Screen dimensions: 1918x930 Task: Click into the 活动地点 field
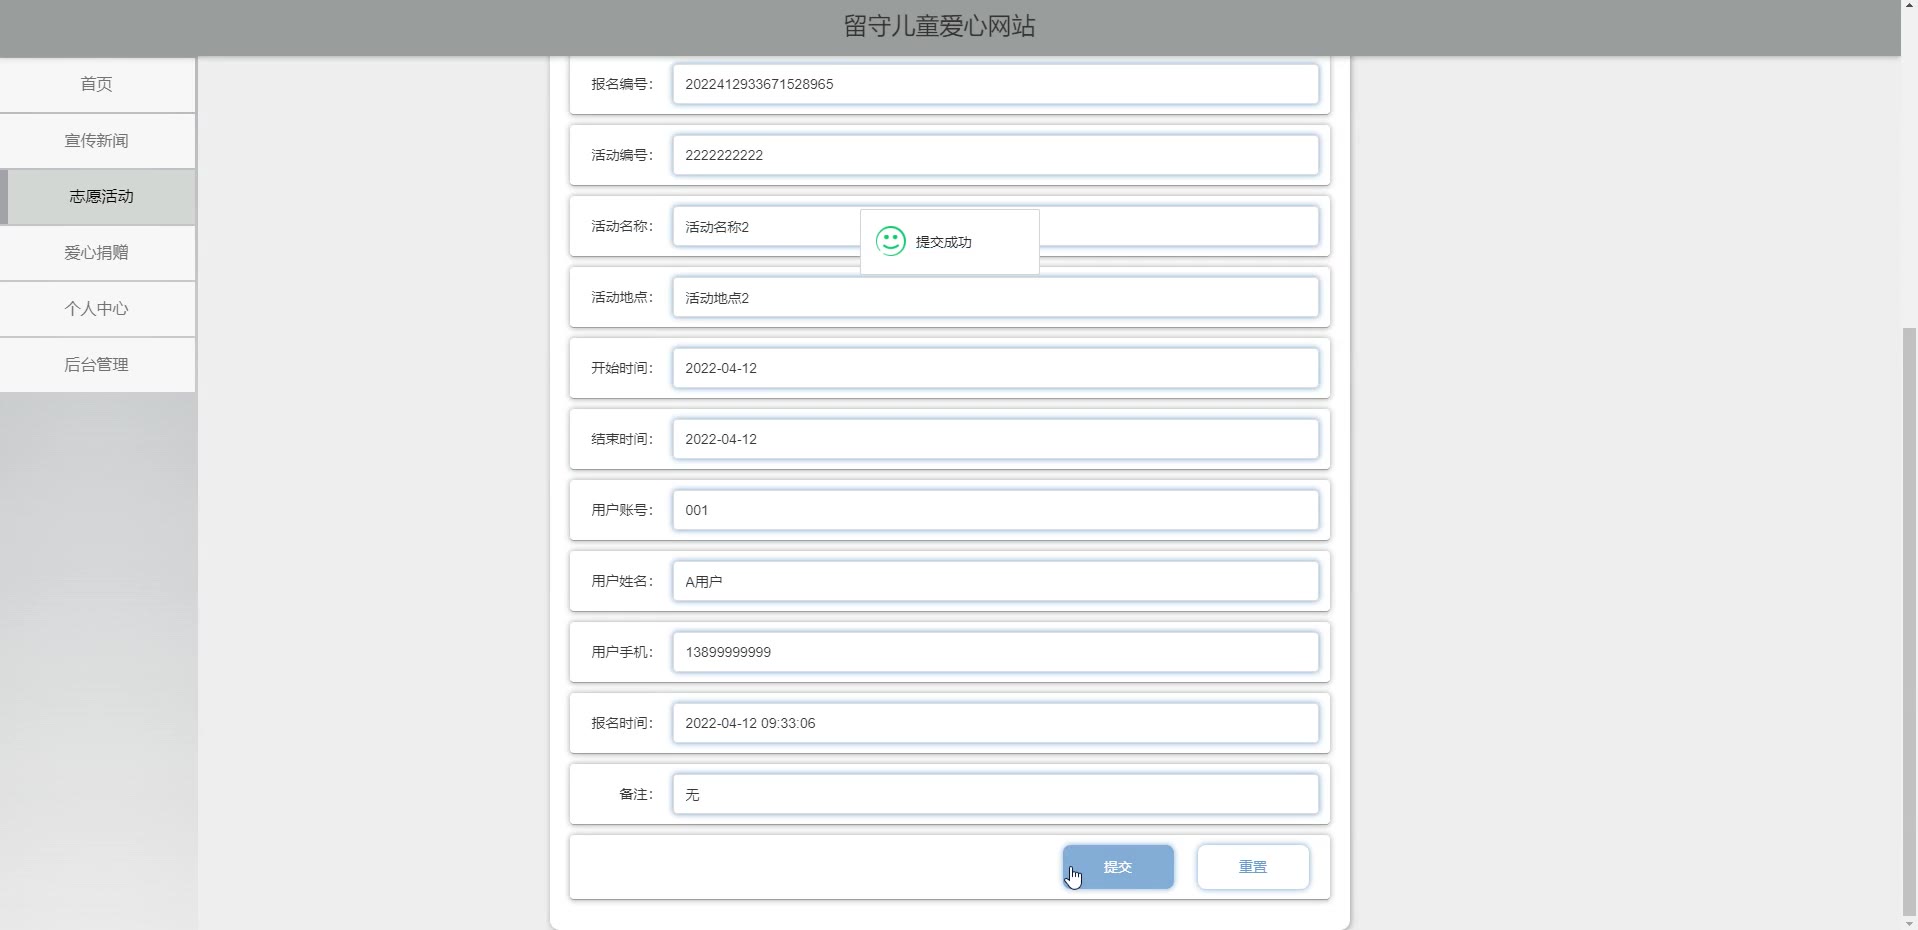coord(995,297)
